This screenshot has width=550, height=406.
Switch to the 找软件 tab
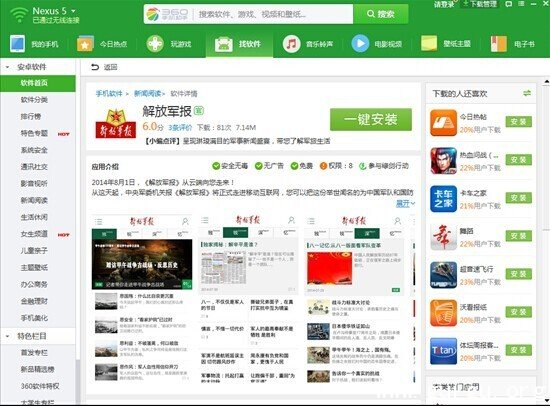tap(239, 44)
